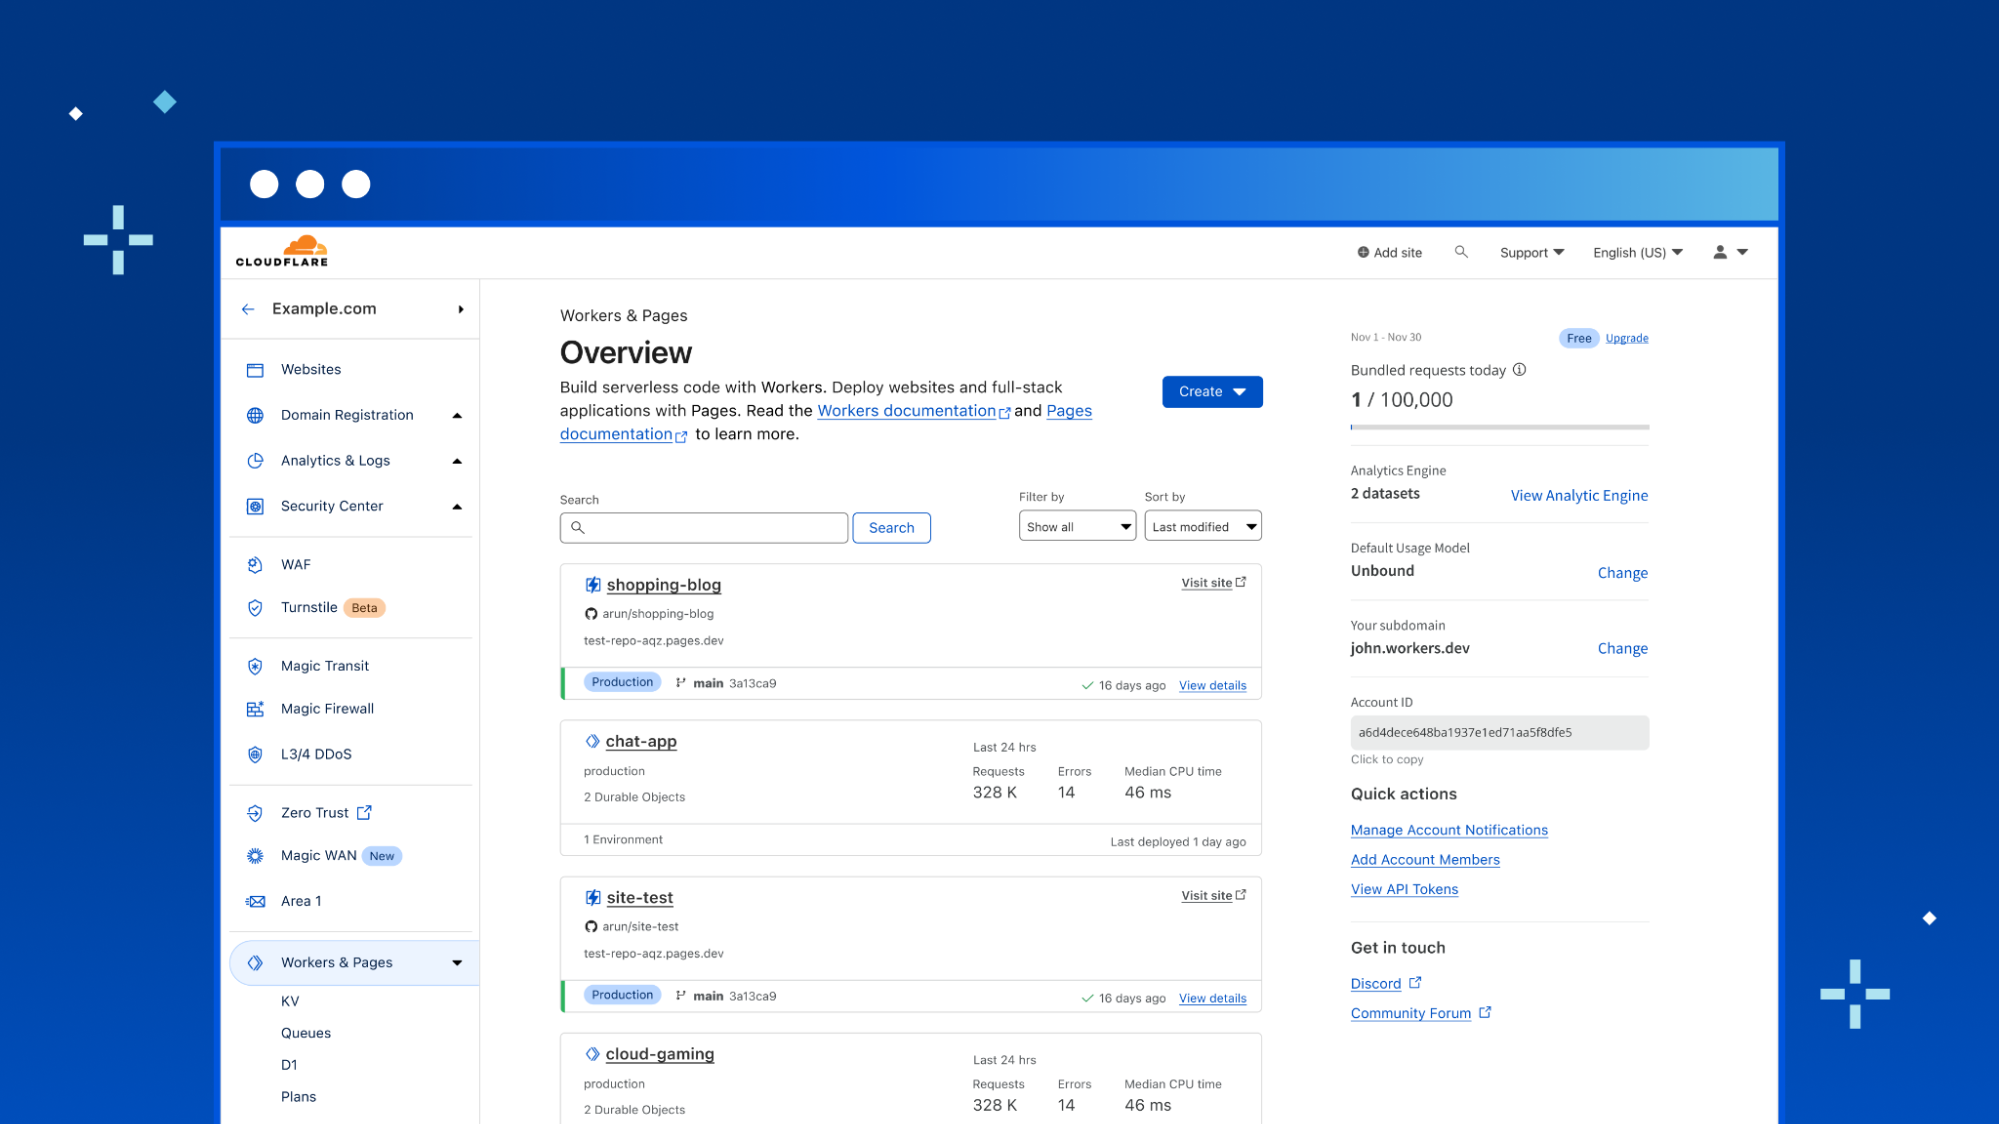1999x1125 pixels.
Task: Click the Analytics & Logs pie chart icon
Action: (x=255, y=461)
